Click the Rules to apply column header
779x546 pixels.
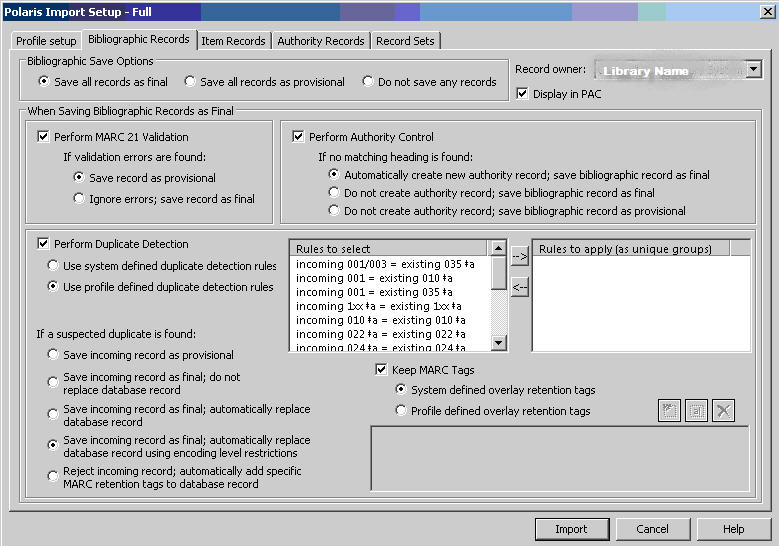coord(632,248)
